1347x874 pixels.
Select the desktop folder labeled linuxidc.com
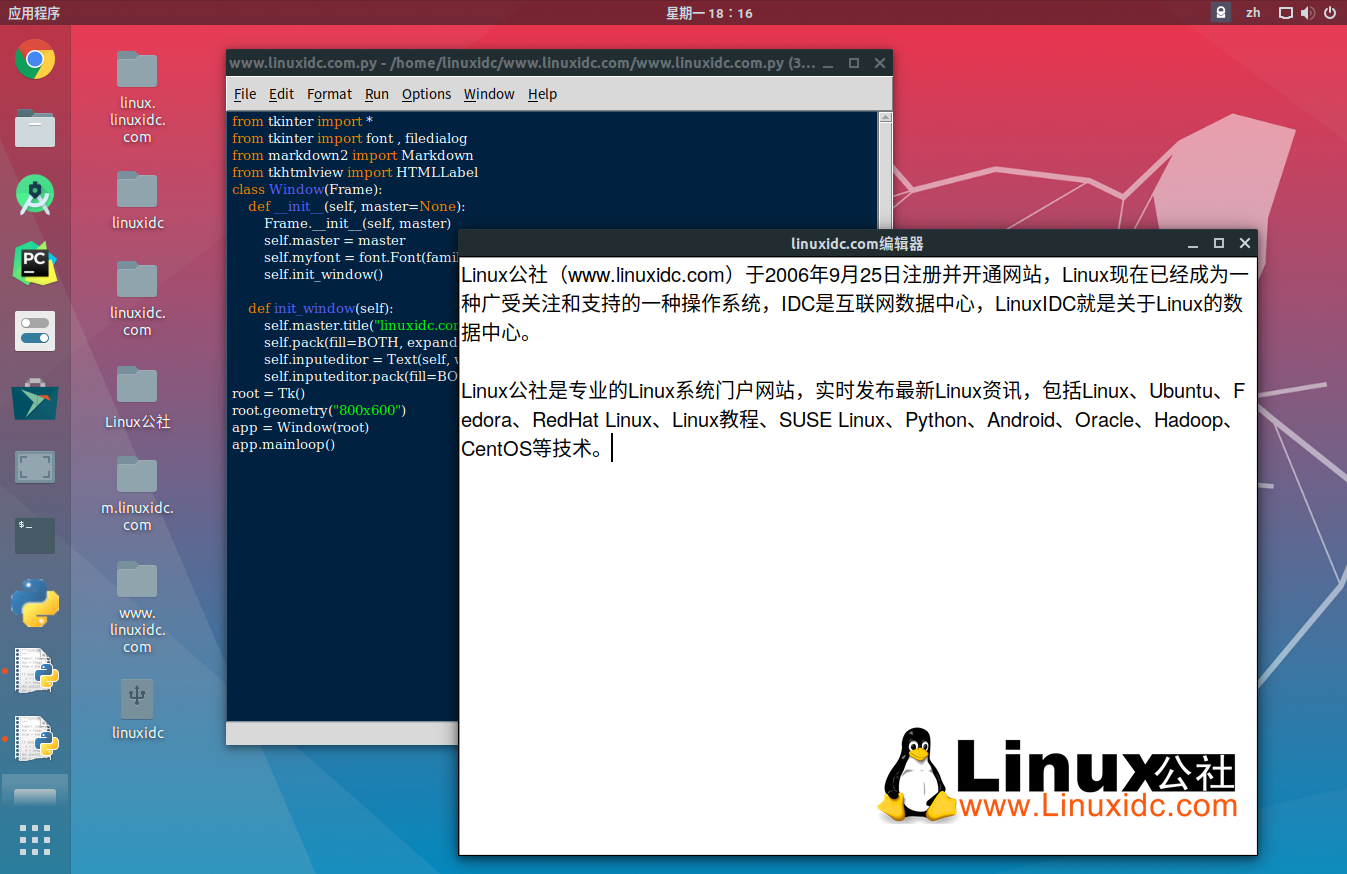pos(137,298)
